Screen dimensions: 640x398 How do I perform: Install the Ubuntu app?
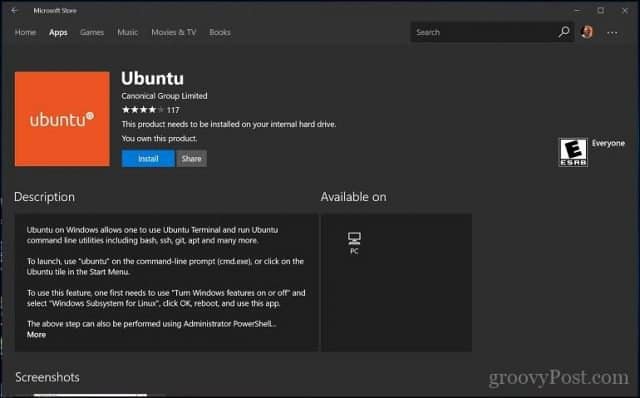pyautogui.click(x=148, y=158)
